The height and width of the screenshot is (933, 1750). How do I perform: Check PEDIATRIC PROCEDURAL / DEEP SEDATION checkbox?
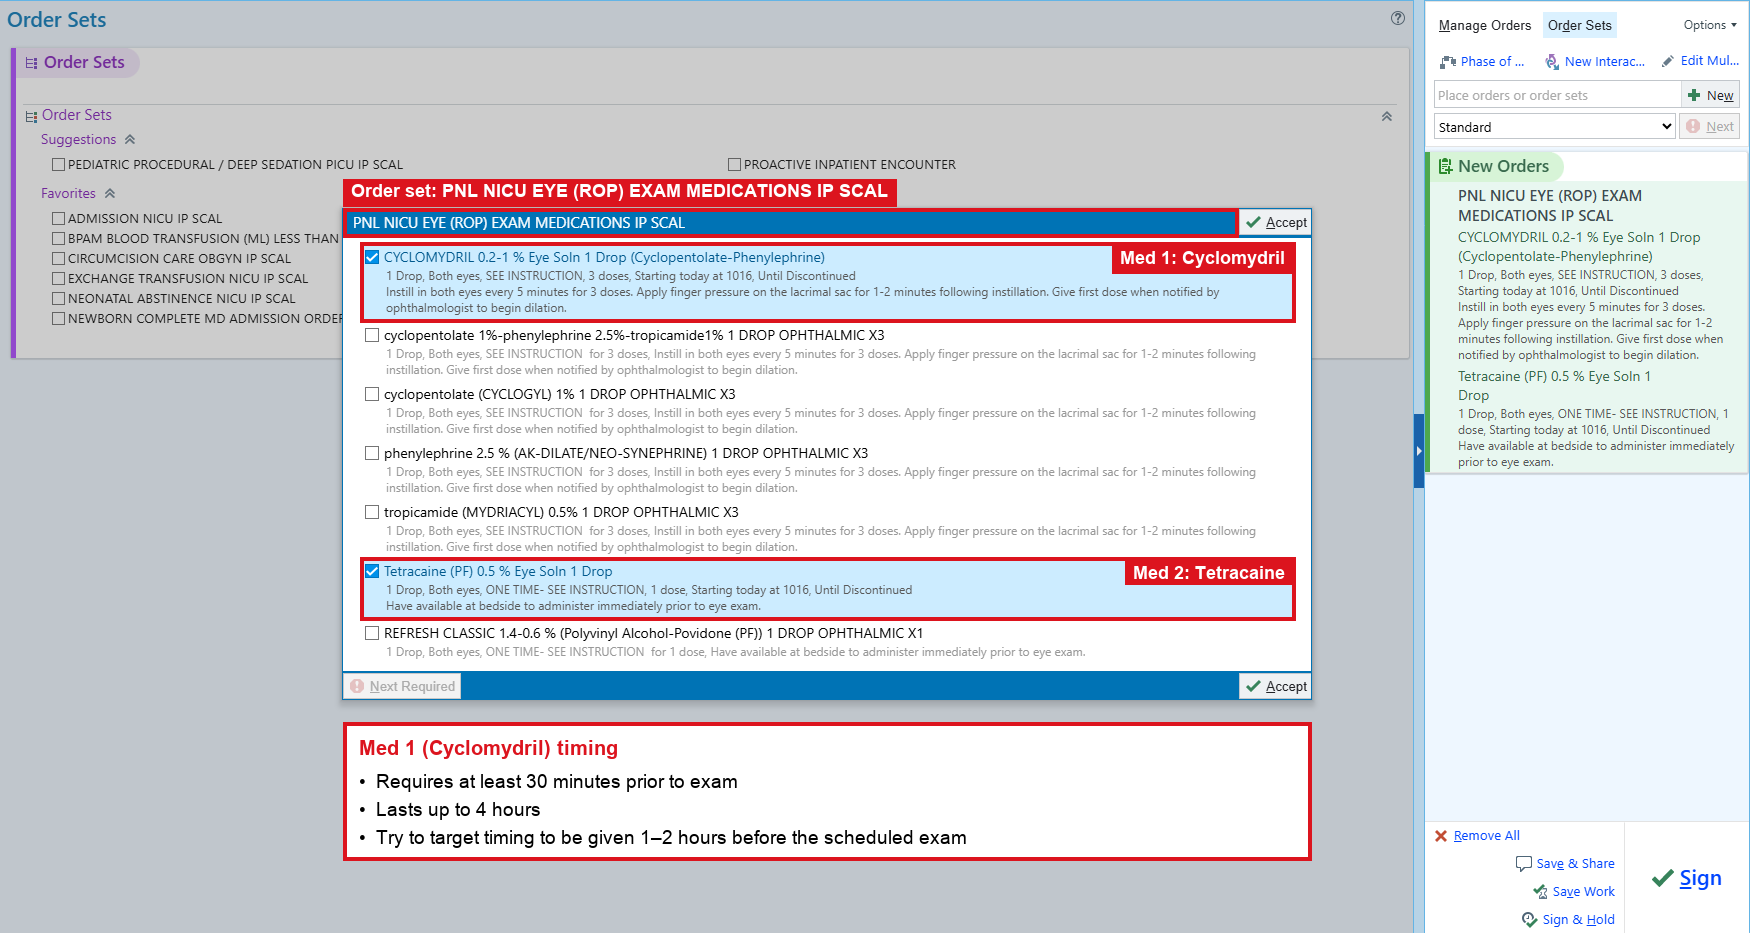[x=59, y=164]
